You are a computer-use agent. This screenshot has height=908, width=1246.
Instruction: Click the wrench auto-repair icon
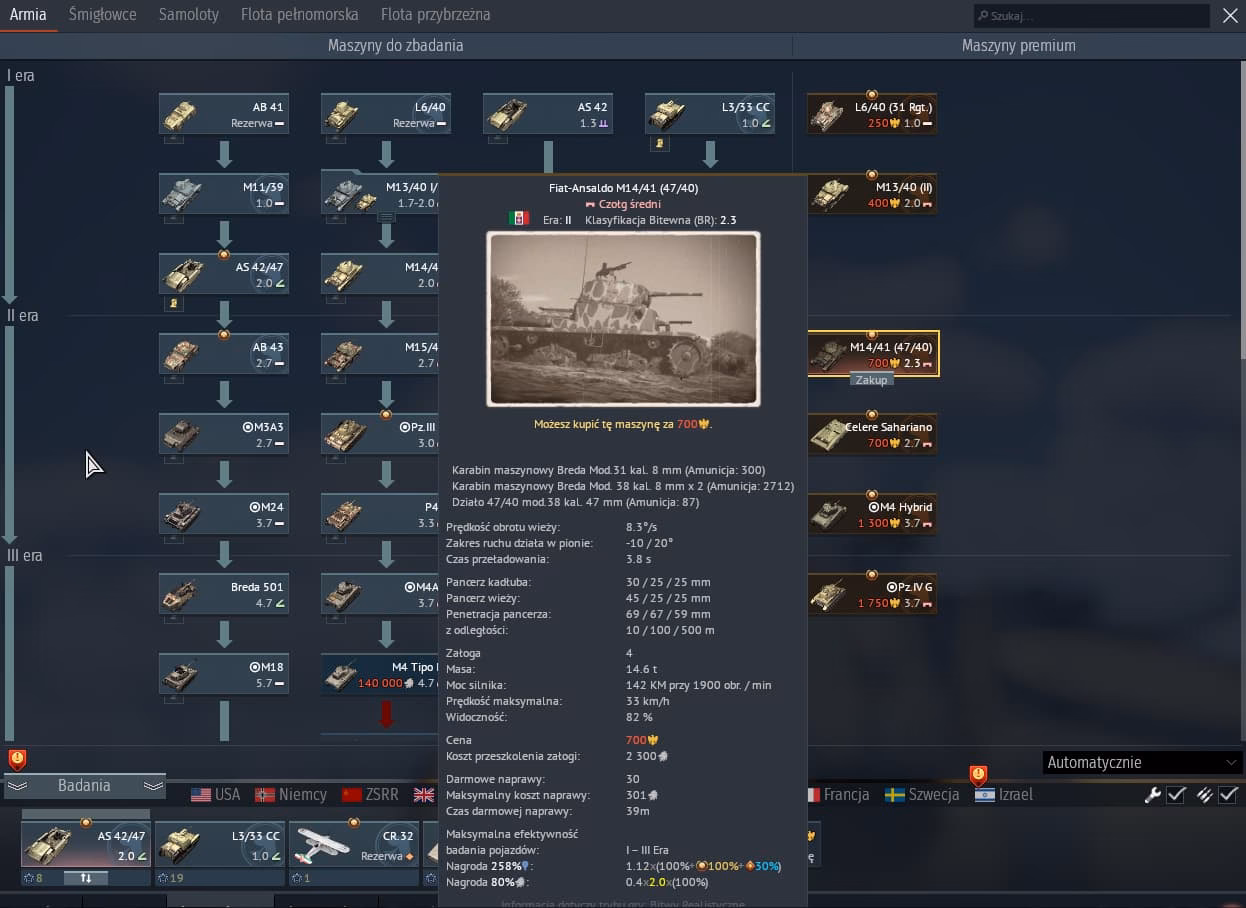(1153, 795)
